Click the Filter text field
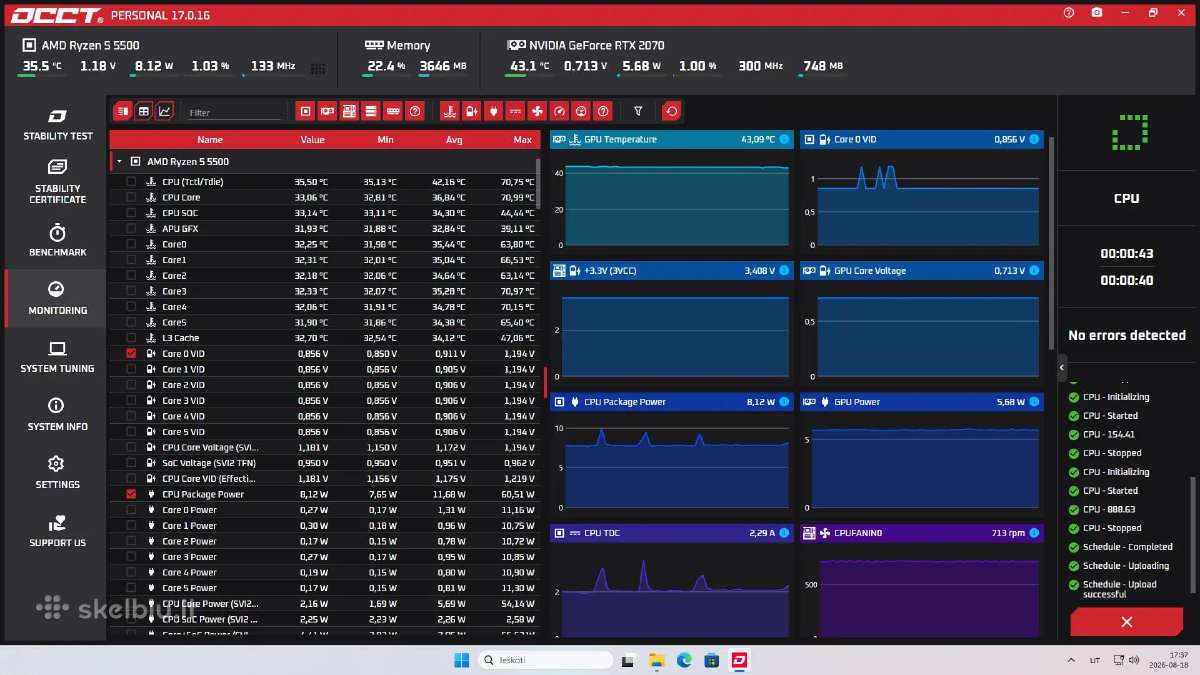The height and width of the screenshot is (675, 1200). pos(234,113)
